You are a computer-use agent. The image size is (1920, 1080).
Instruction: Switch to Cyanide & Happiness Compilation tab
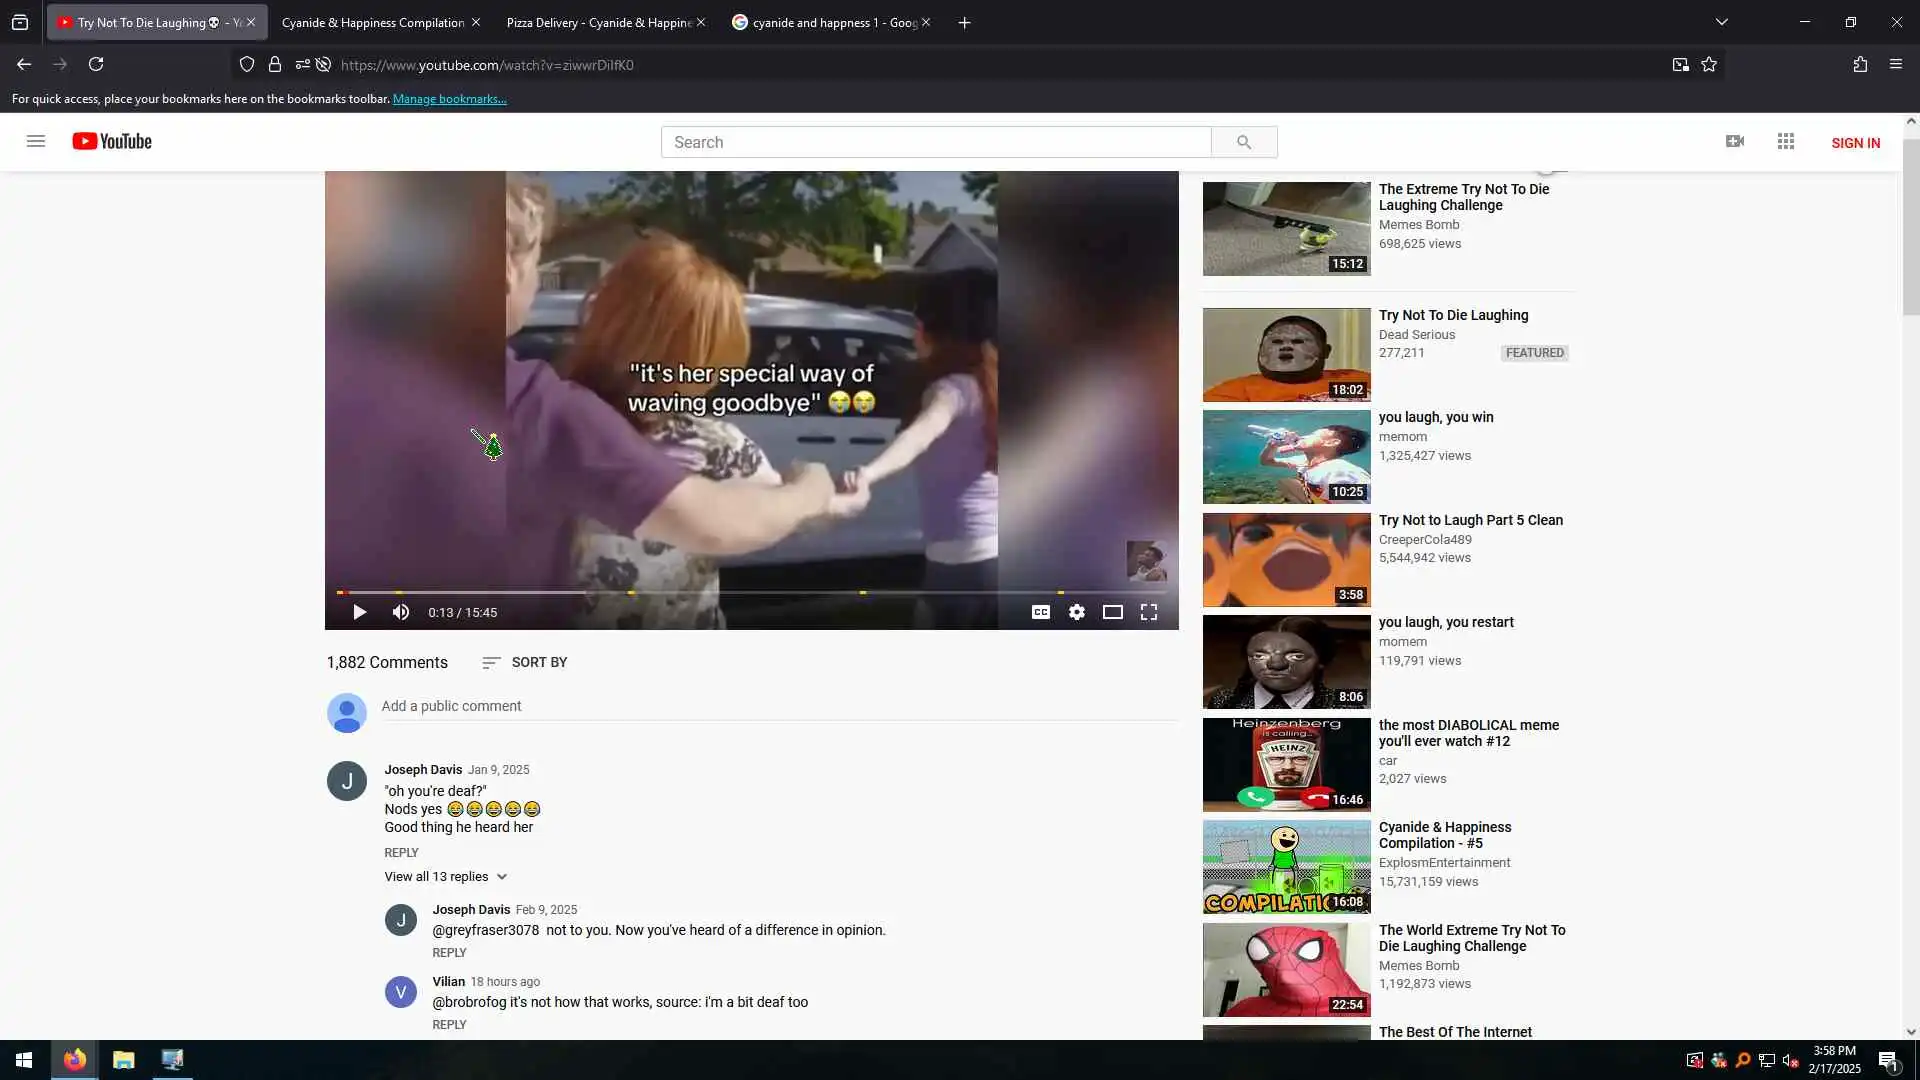pyautogui.click(x=372, y=22)
